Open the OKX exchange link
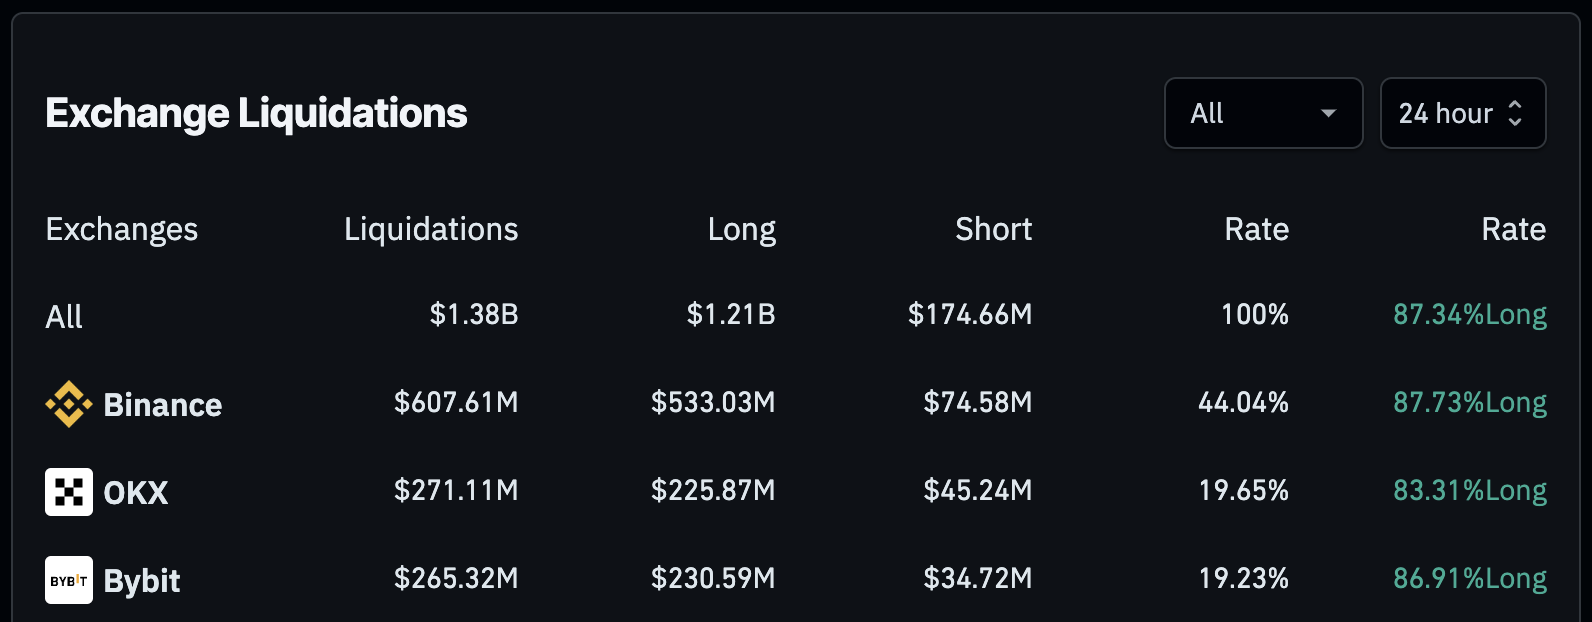This screenshot has height=622, width=1592. click(x=136, y=493)
